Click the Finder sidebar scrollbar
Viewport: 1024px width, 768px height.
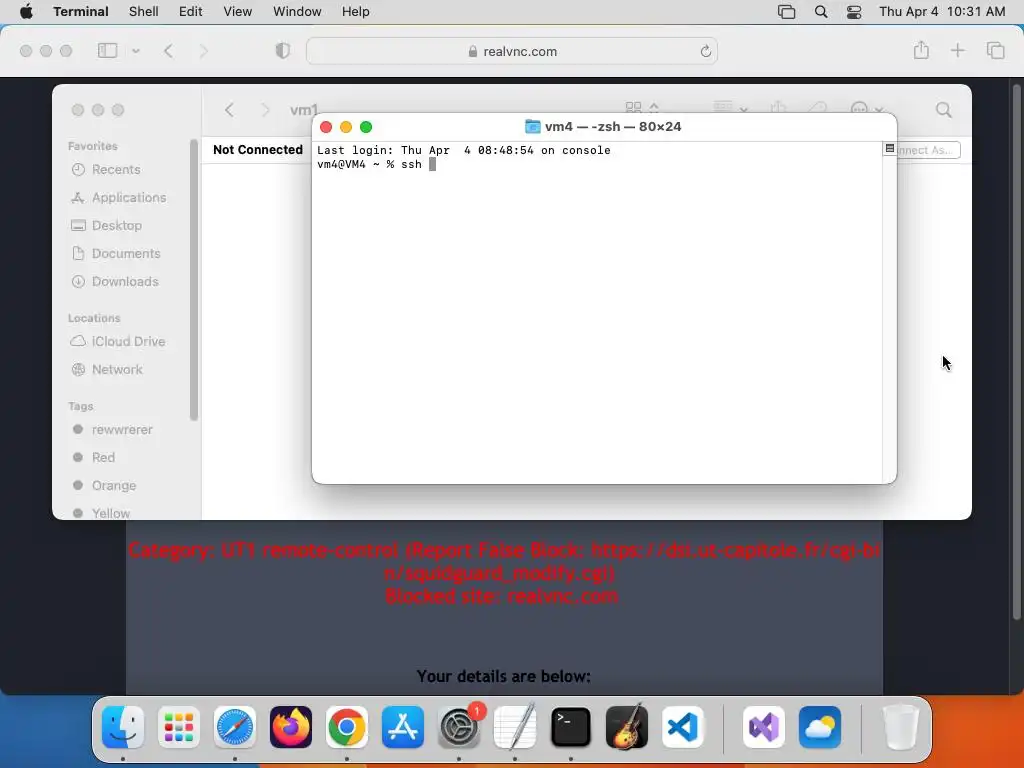tap(193, 280)
